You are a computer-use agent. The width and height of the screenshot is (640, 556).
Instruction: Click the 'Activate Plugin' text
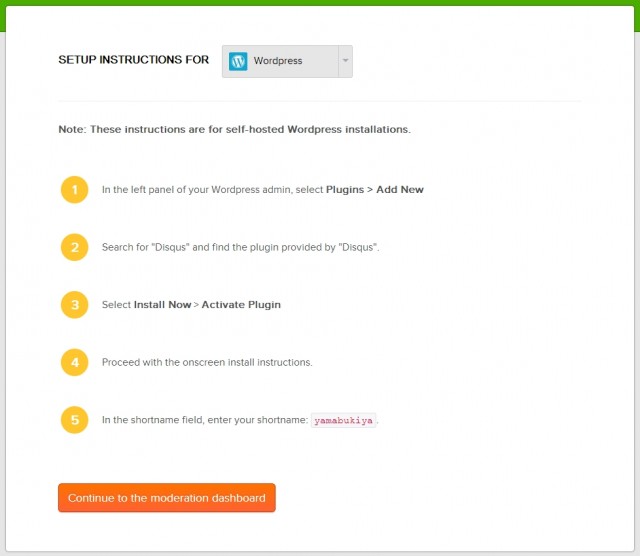click(x=241, y=305)
